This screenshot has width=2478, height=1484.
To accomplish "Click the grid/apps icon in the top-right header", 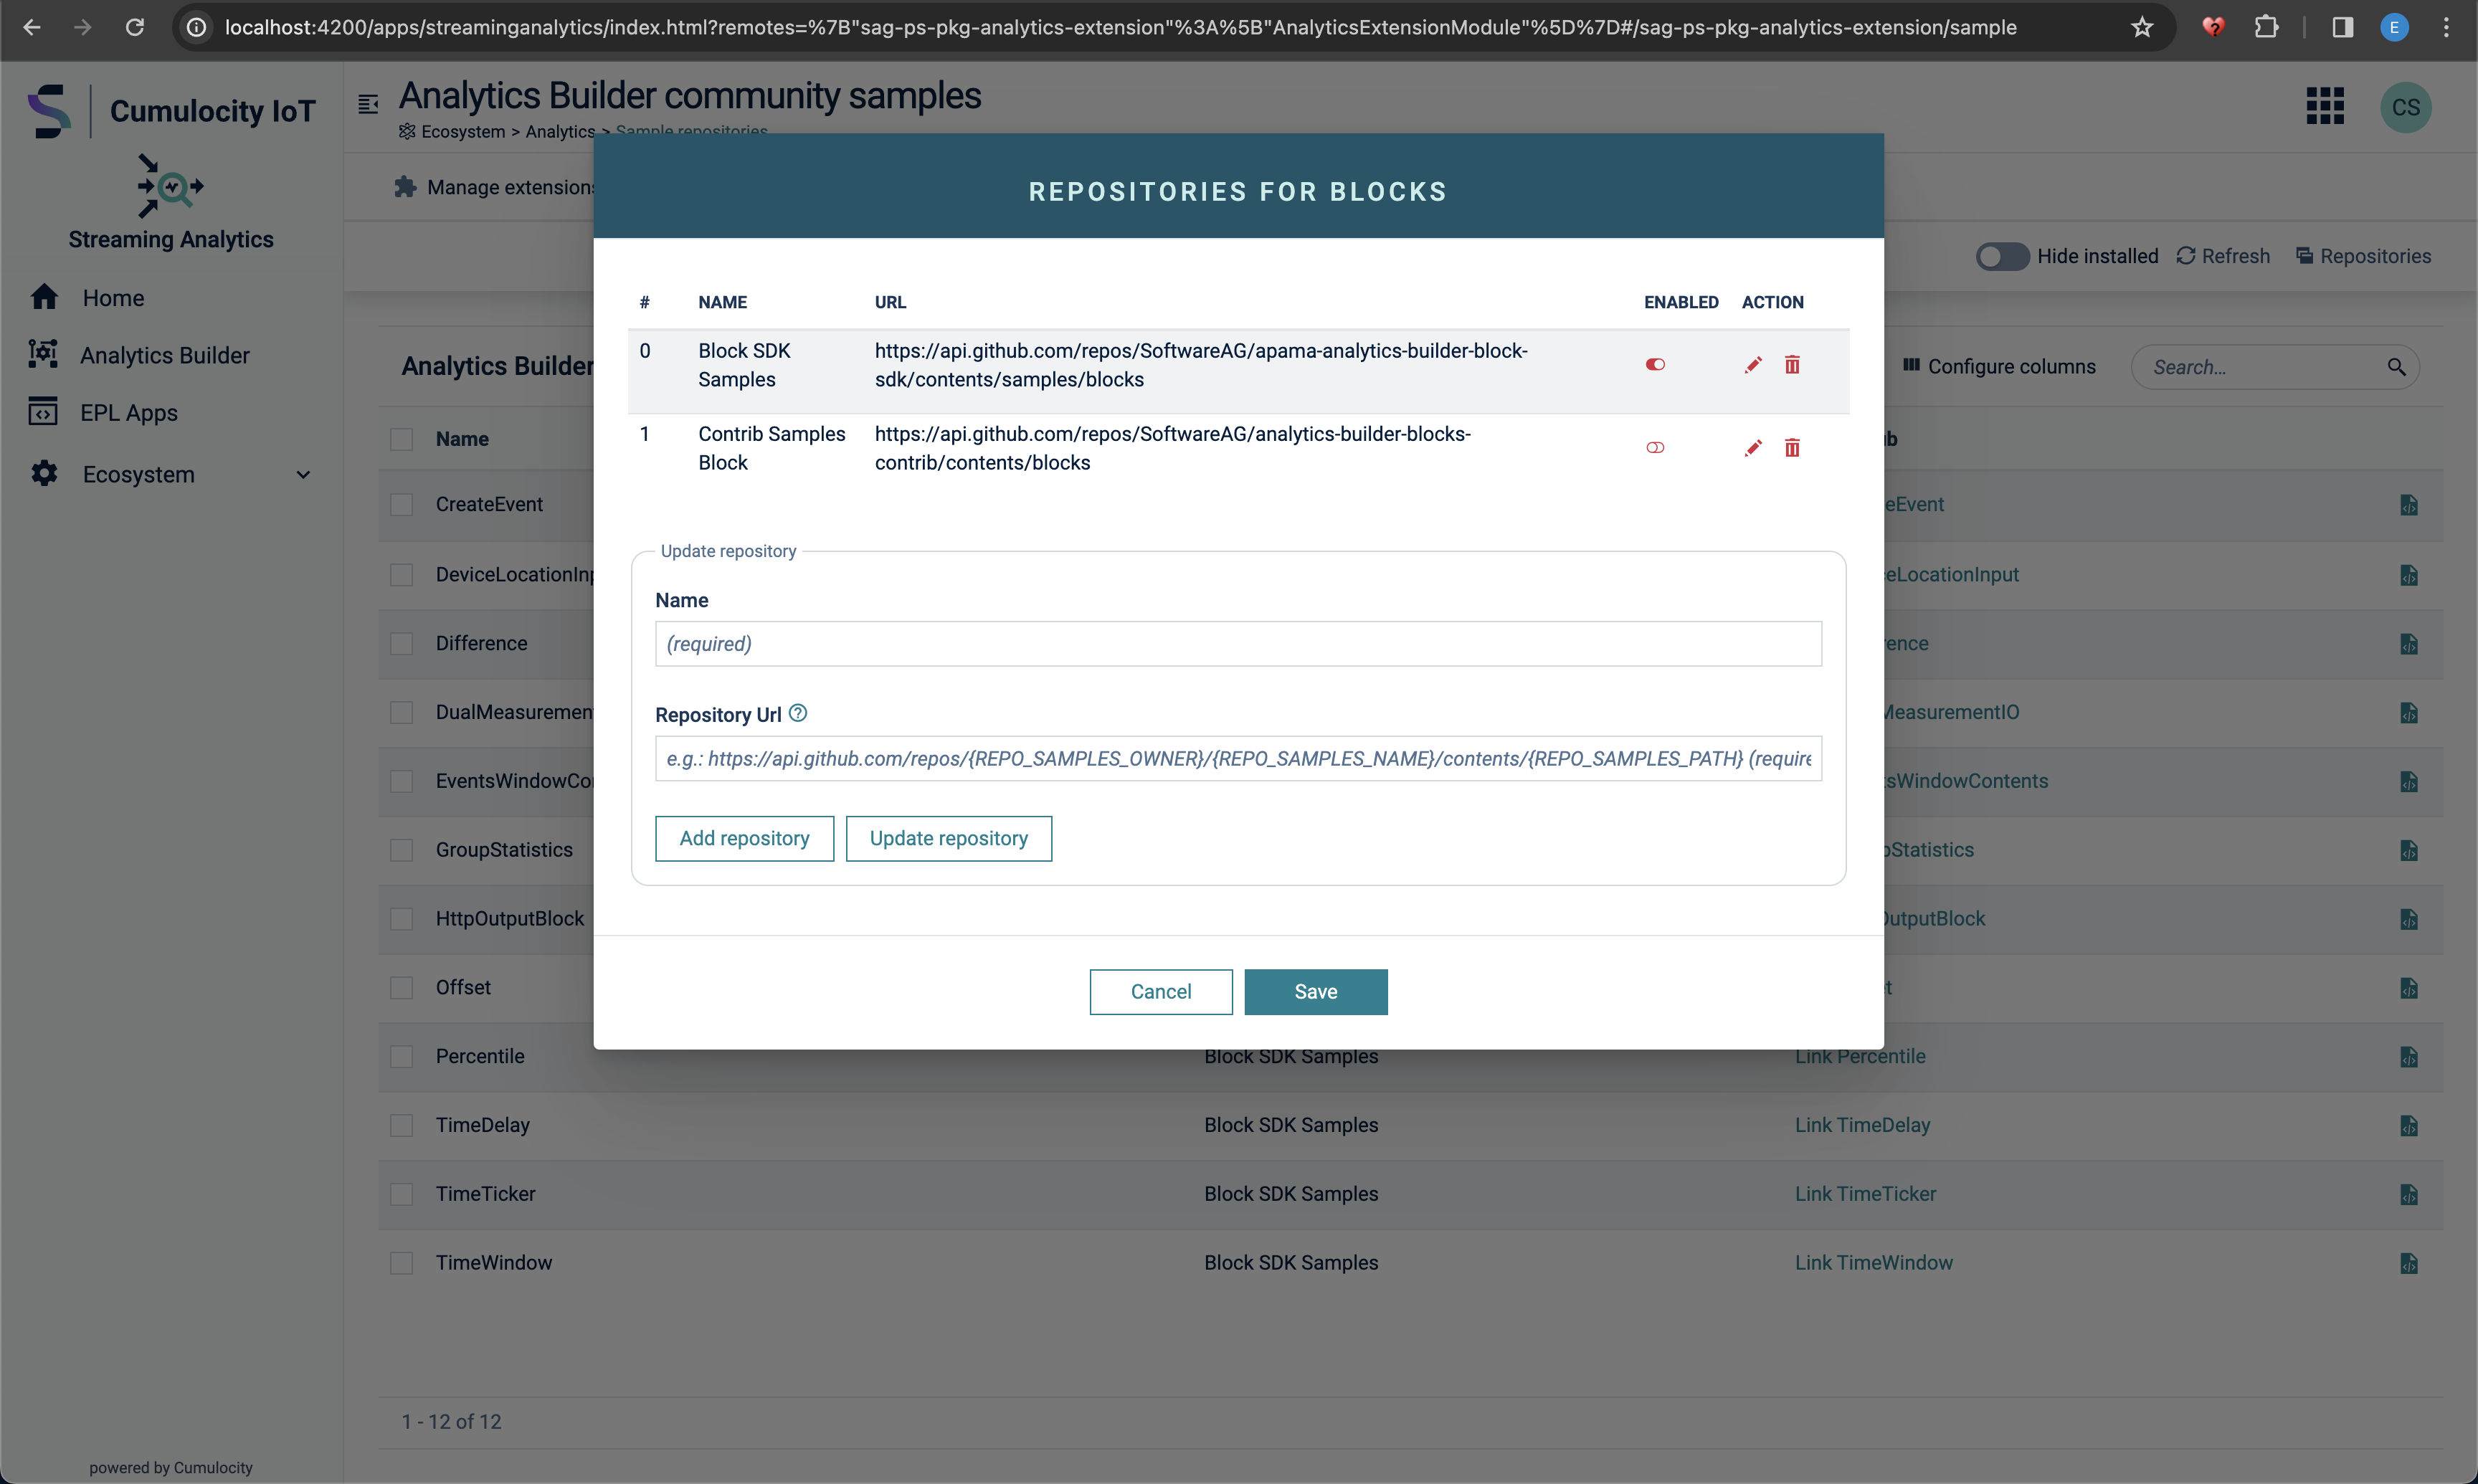I will point(2326,106).
